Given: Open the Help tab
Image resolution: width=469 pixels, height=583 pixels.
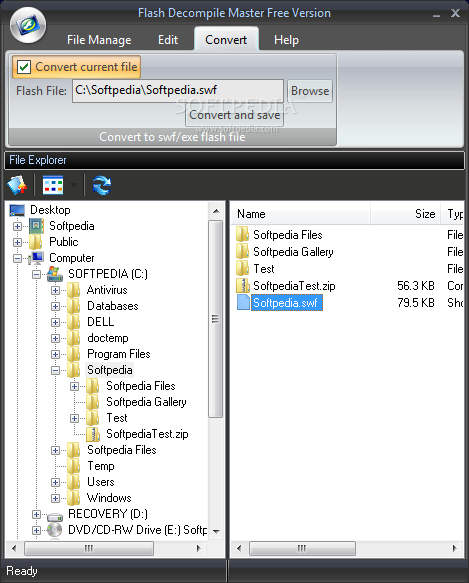Looking at the screenshot, I should coord(286,40).
